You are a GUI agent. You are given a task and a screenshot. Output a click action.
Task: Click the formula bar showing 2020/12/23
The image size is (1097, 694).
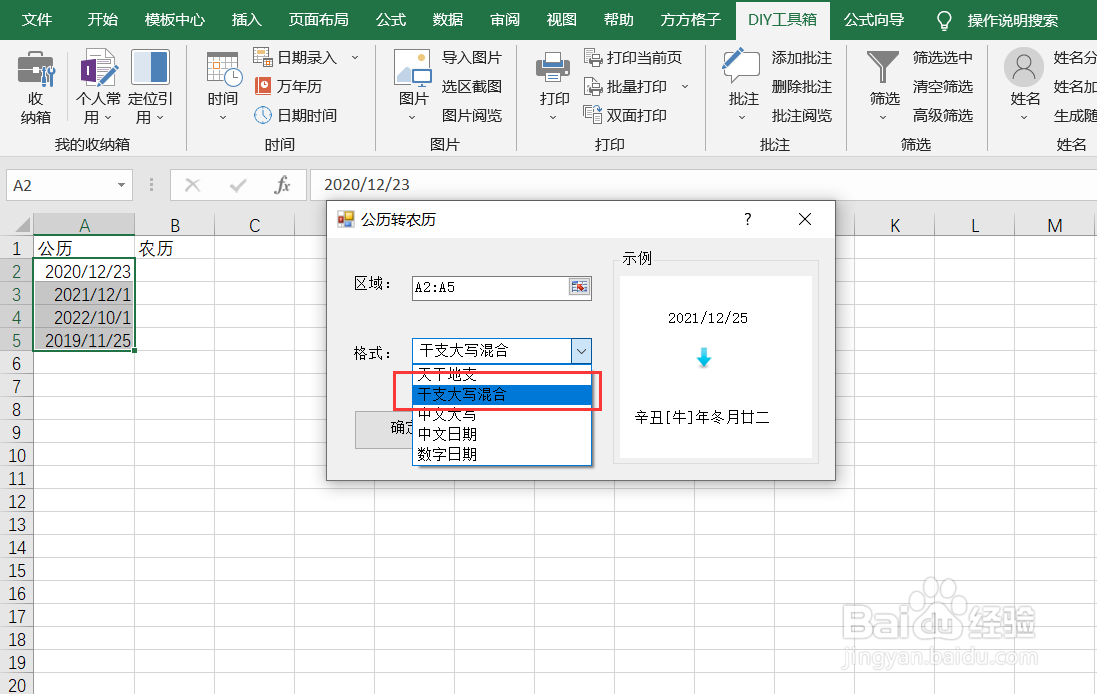pos(703,185)
